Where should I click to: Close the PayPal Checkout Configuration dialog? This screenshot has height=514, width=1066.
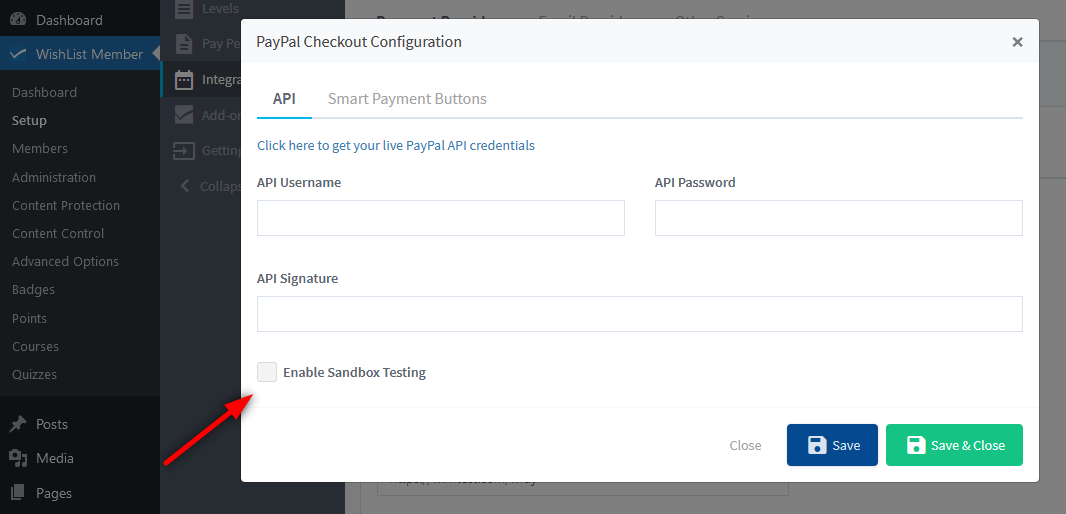coord(1017,42)
